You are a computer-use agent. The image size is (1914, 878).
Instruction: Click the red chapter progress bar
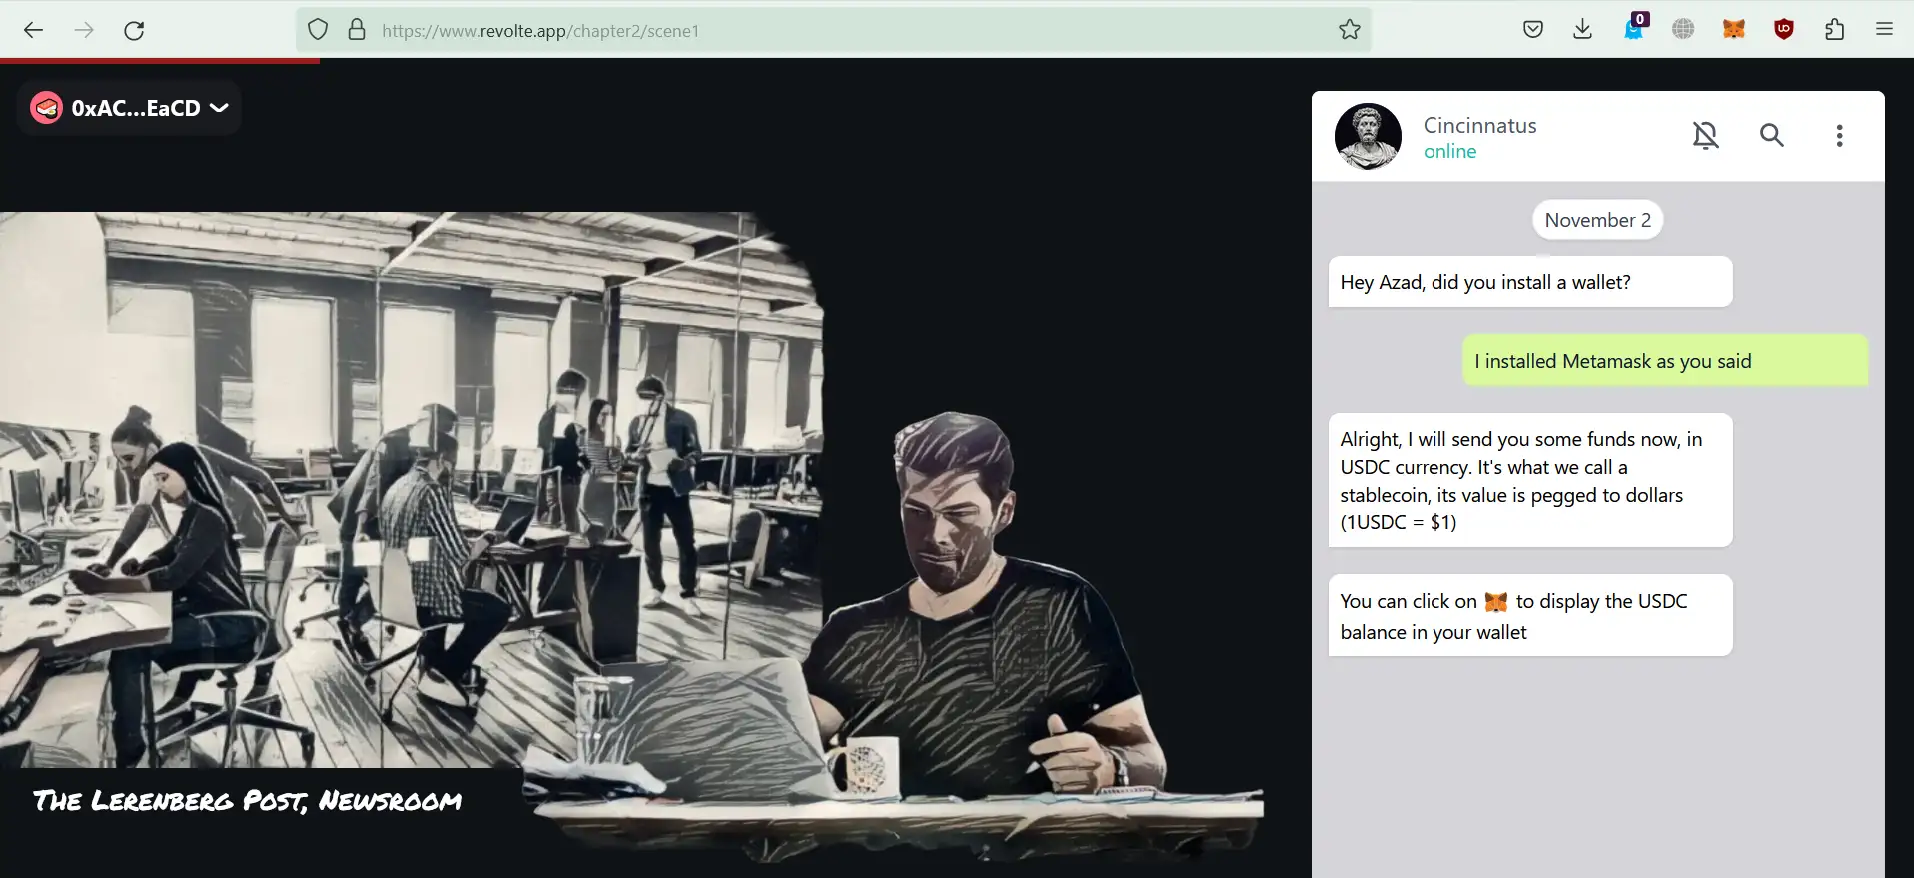coord(160,61)
